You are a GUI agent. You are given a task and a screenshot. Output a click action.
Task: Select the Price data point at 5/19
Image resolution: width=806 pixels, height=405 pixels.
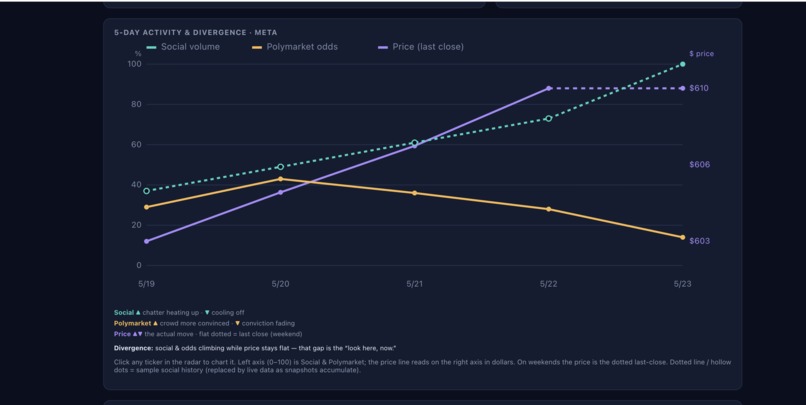coord(146,241)
